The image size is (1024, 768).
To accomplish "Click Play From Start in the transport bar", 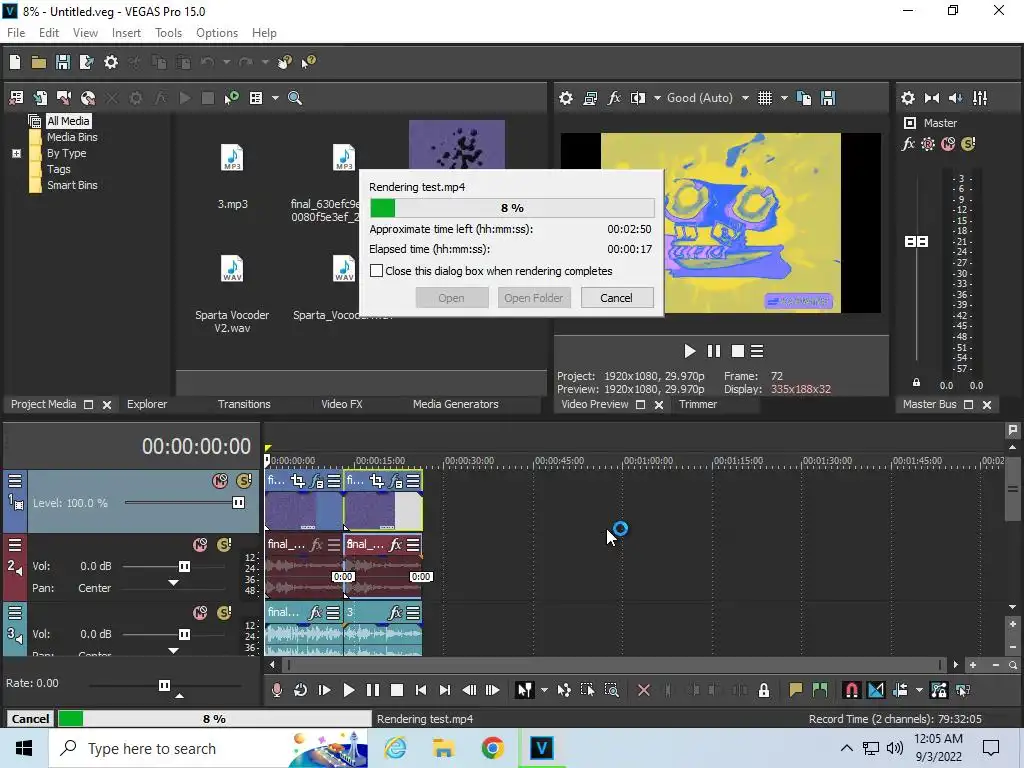I will (325, 690).
